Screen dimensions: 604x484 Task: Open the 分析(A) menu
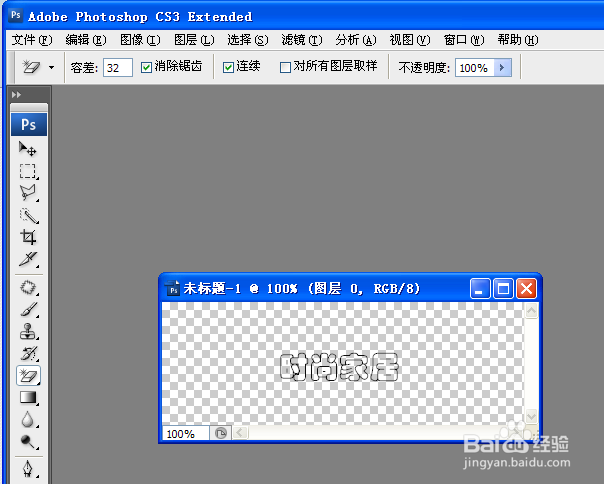[x=356, y=40]
